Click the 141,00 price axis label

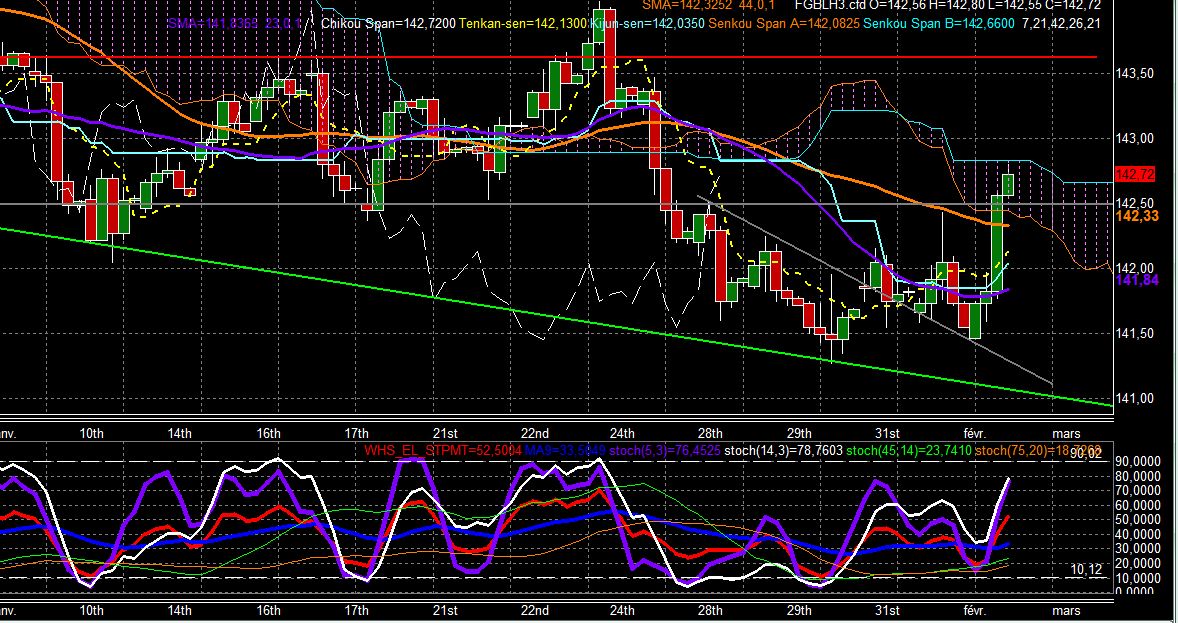point(1134,398)
